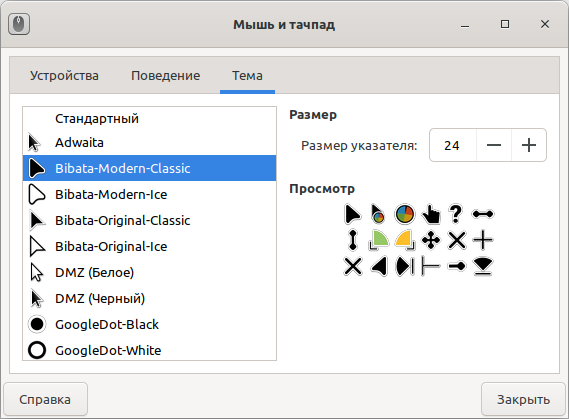Decrease pointer size with minus button
The image size is (569, 419).
(x=494, y=145)
